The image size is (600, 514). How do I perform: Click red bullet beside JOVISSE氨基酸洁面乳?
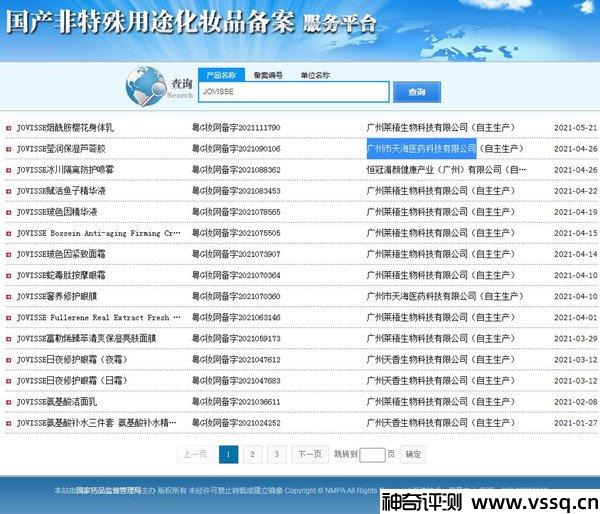point(8,402)
